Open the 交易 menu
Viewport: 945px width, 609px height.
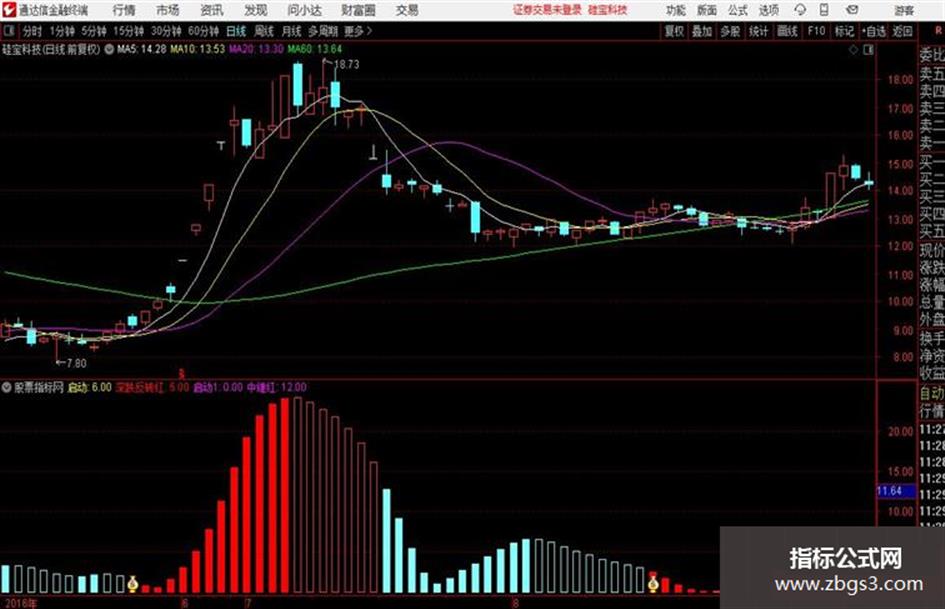(x=407, y=10)
